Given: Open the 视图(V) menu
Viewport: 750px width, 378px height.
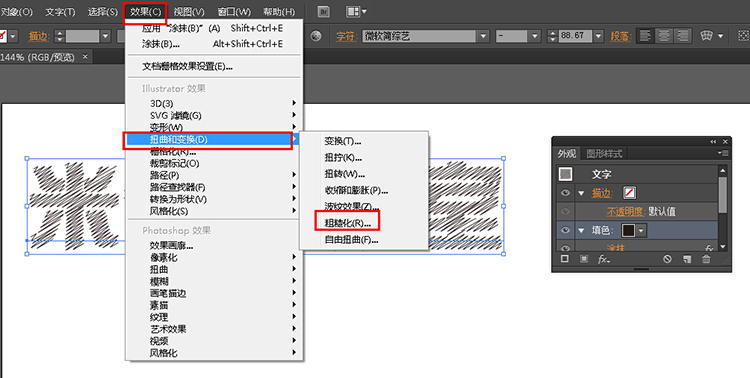Looking at the screenshot, I should coord(189,11).
